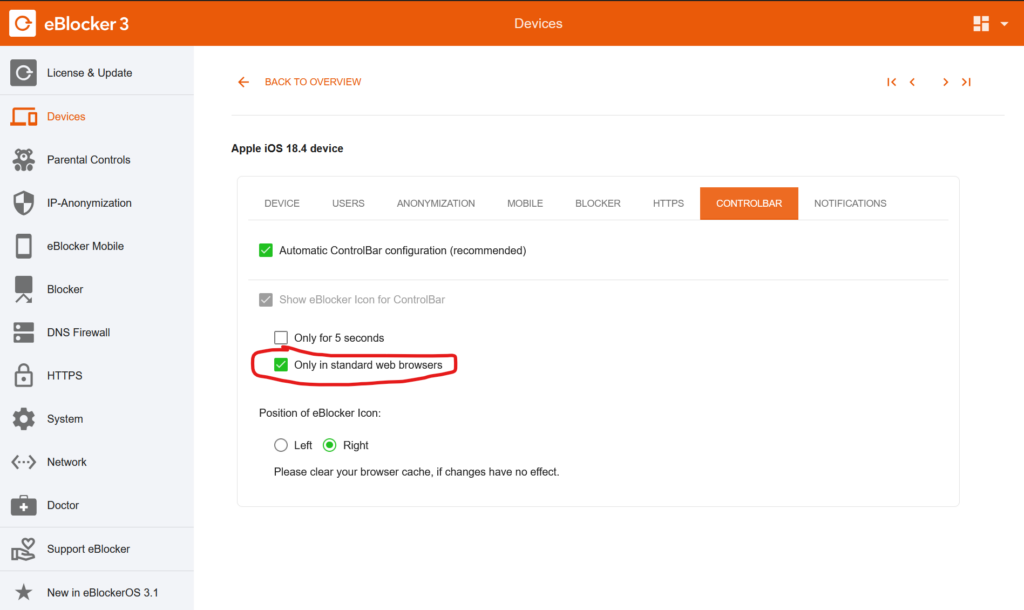Click the Apple iOS 18.4 device heading
Image resolution: width=1024 pixels, height=610 pixels.
(287, 148)
